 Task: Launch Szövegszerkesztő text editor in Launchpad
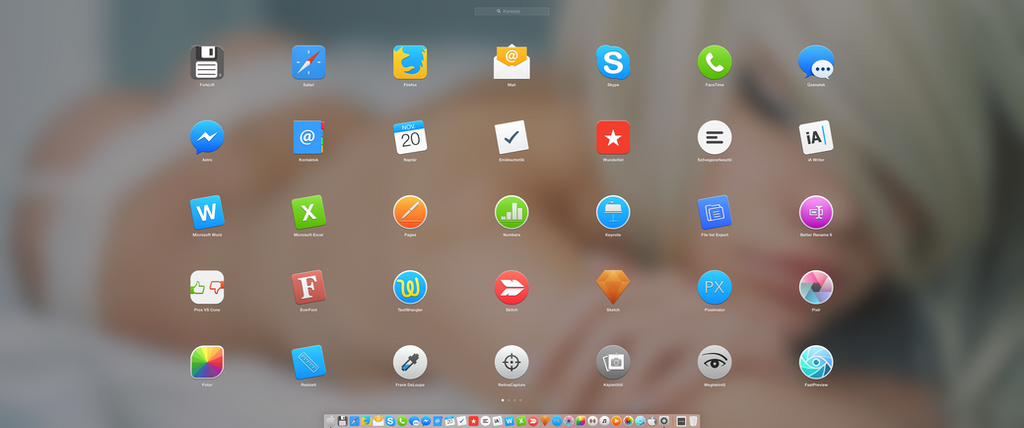pos(714,137)
